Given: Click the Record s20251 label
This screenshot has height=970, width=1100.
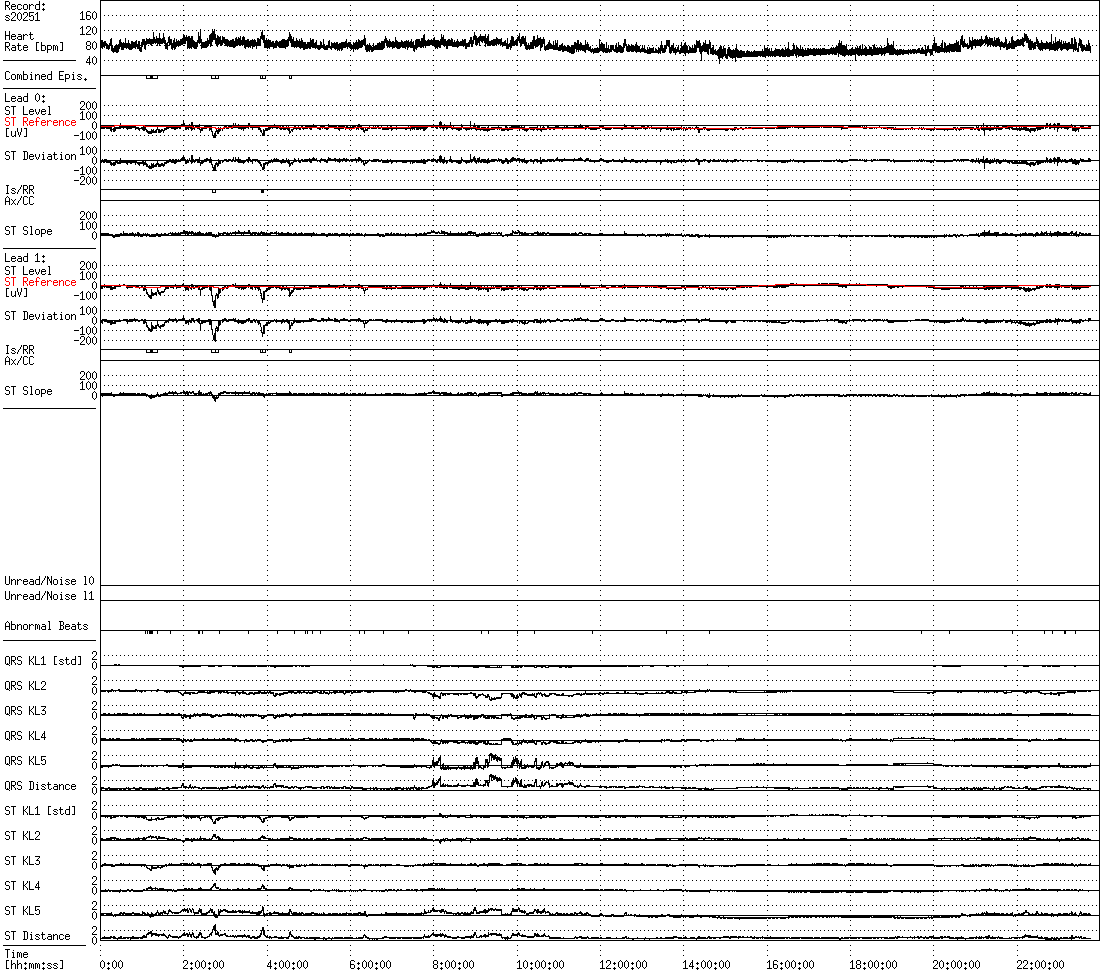Looking at the screenshot, I should 25,11.
